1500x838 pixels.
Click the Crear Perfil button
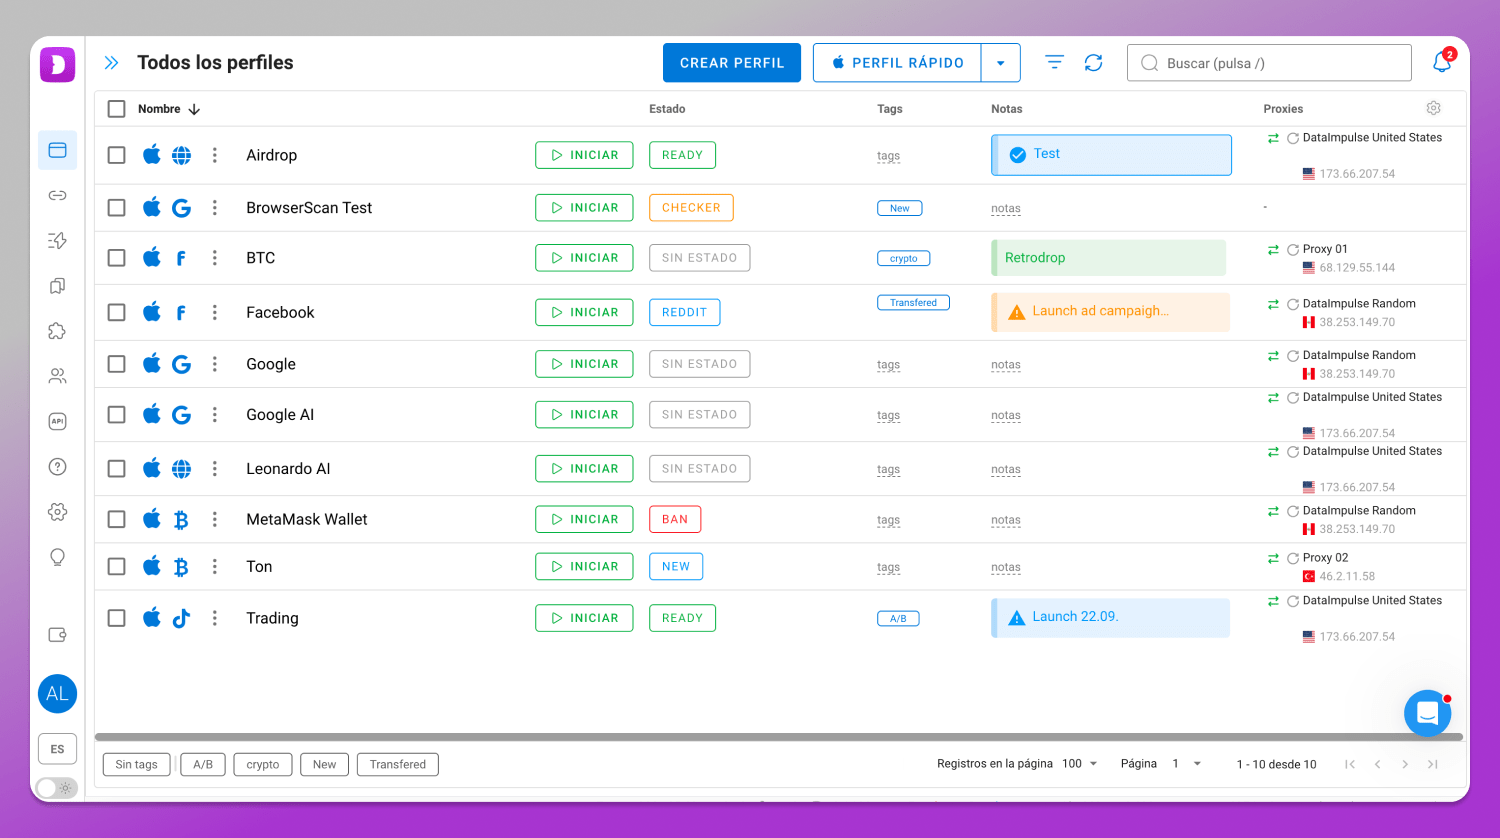click(732, 63)
